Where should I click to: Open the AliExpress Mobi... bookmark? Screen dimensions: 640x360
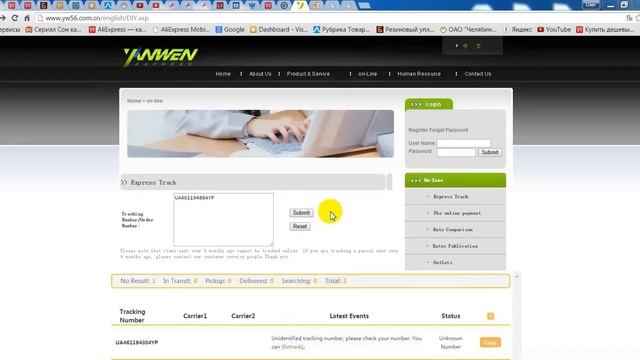pos(181,29)
